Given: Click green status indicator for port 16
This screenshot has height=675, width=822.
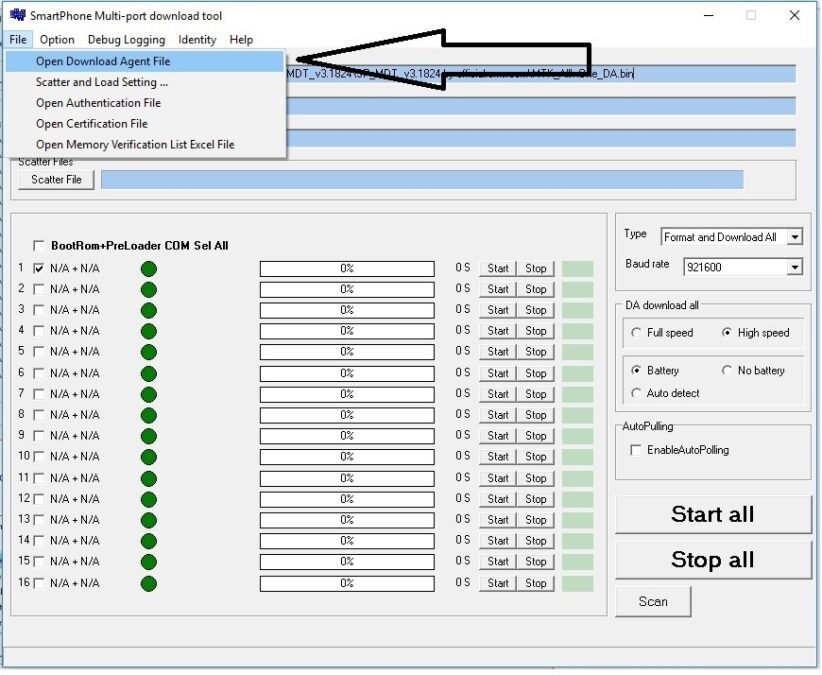Looking at the screenshot, I should tap(149, 584).
